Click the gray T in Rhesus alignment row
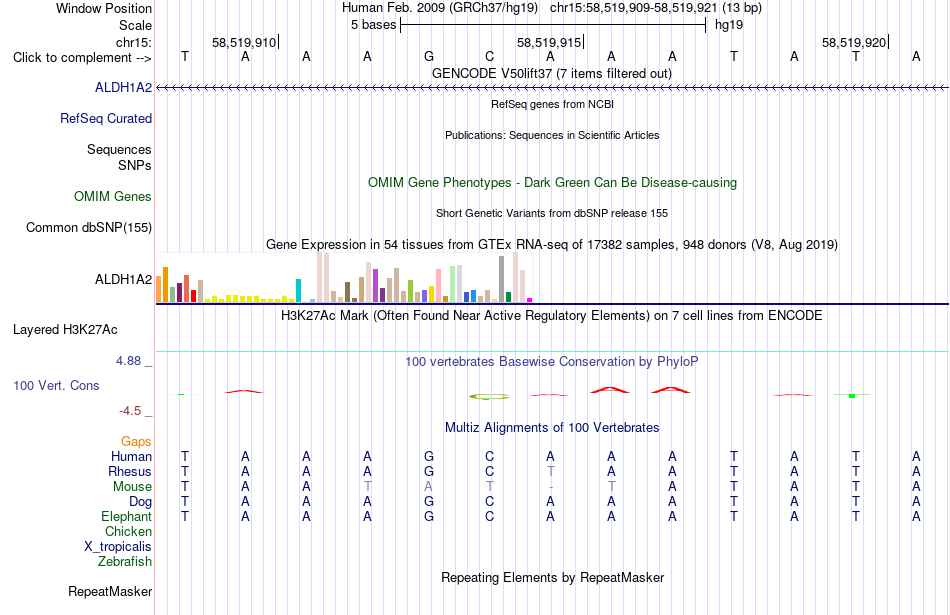Image resolution: width=950 pixels, height=615 pixels. coord(550,471)
